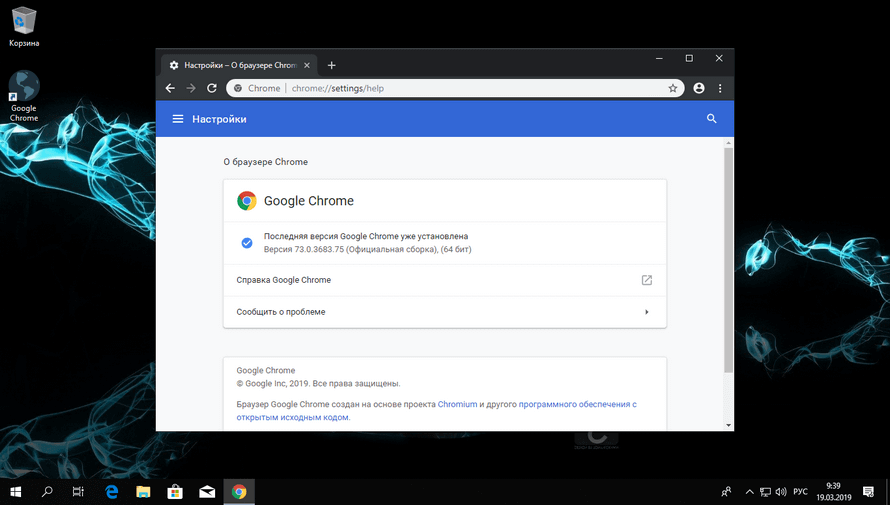This screenshot has height=505, width=890.
Task: Click the blue update checkmark icon
Action: (246, 243)
